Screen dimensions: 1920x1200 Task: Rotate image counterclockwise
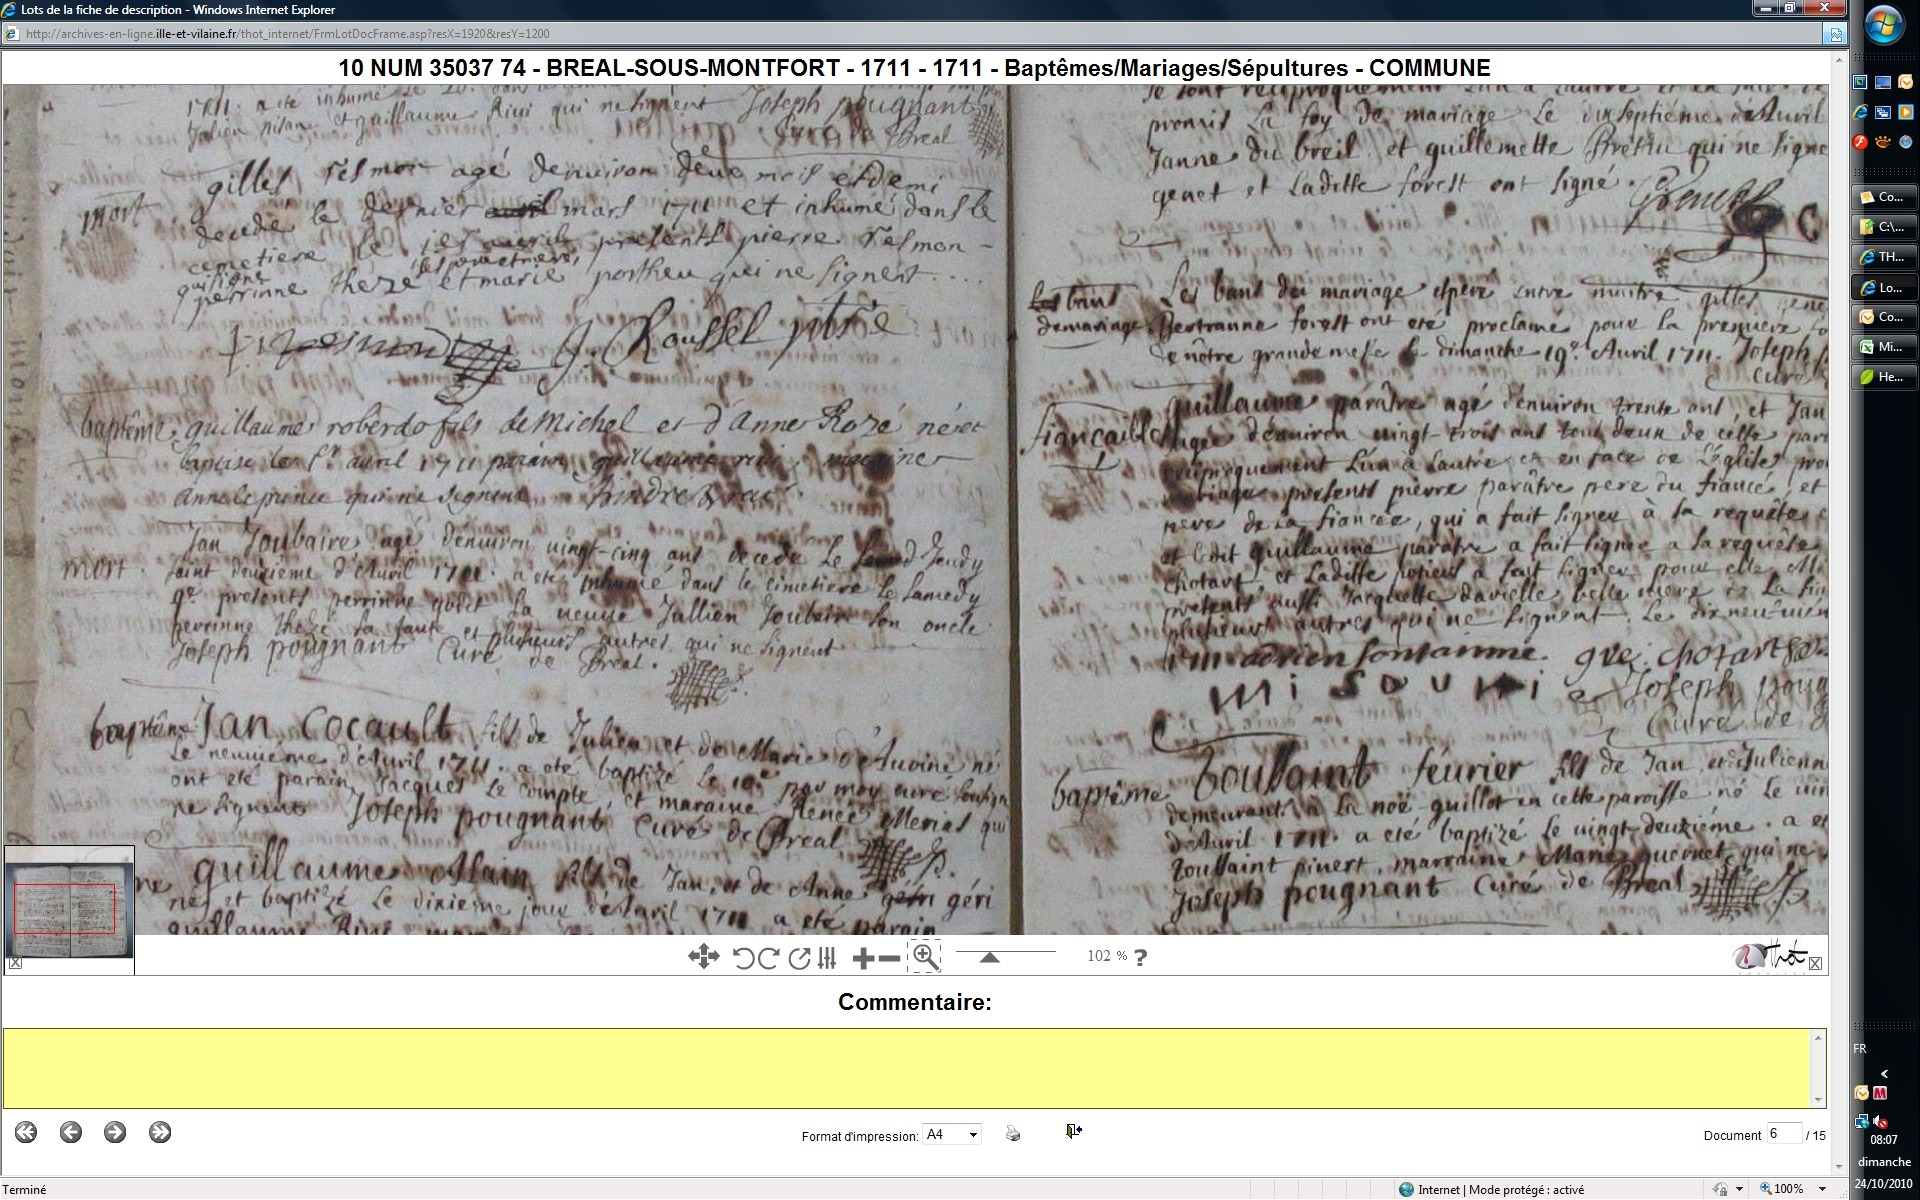[743, 958]
